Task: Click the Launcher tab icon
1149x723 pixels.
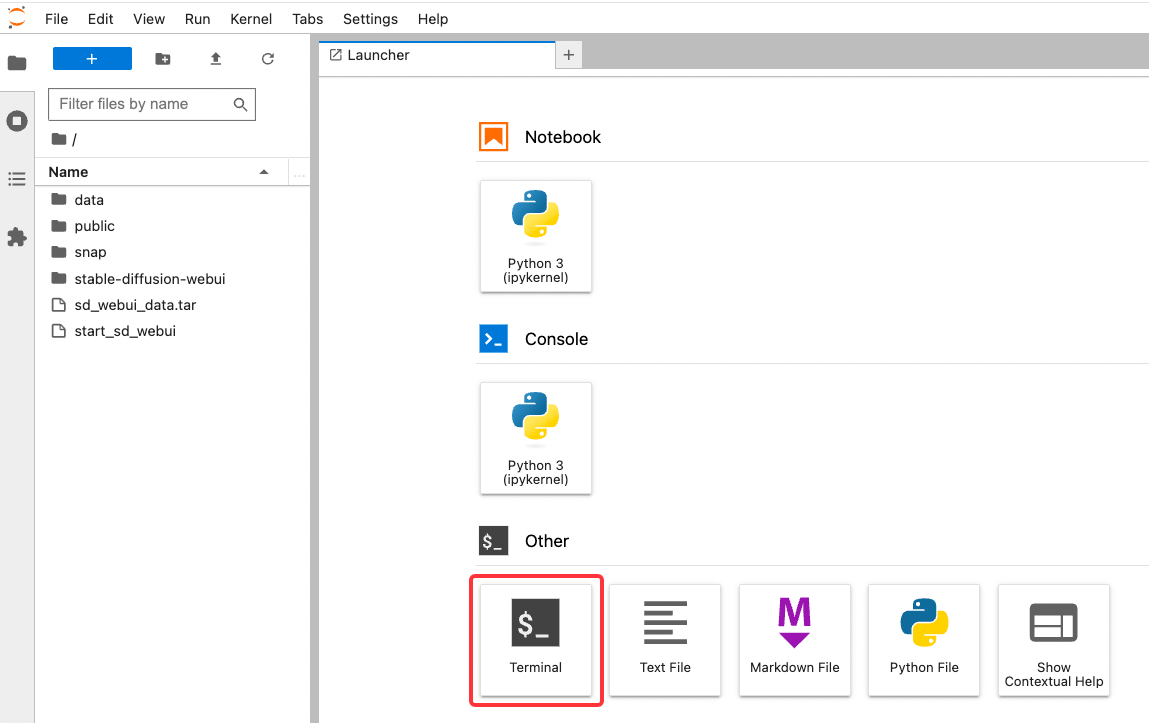Action: 336,55
